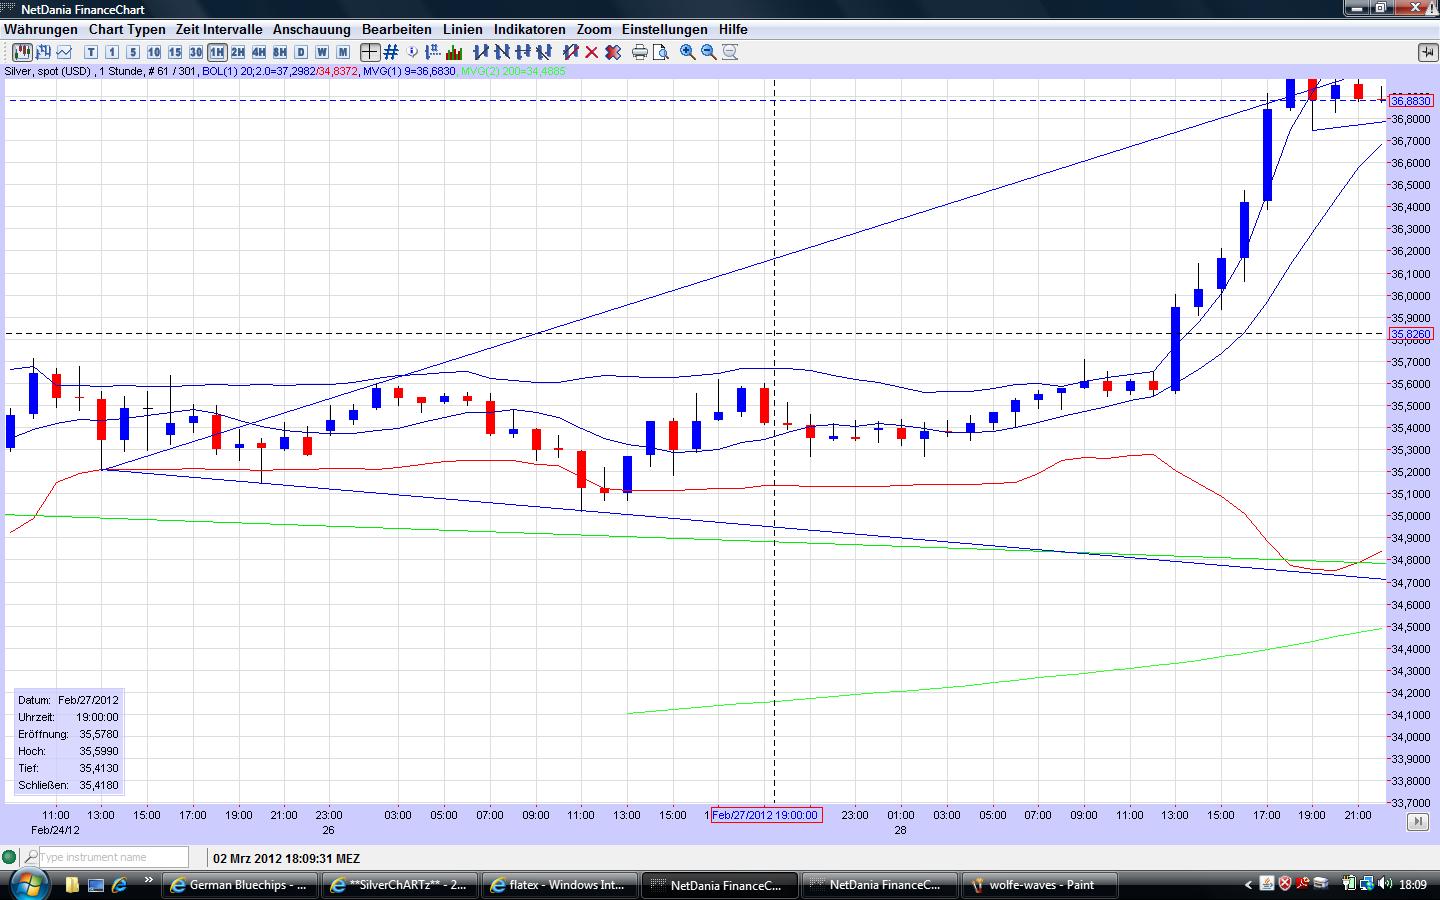This screenshot has height=900, width=1440.
Task: Select 10 minute interval button
Action: coord(154,52)
